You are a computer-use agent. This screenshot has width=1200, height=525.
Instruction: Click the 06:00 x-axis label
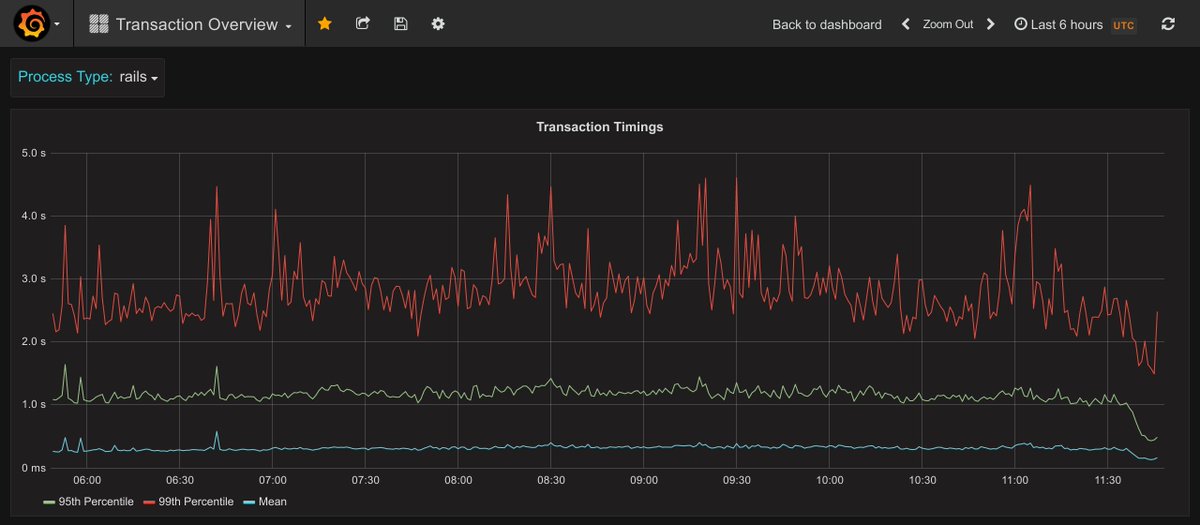pos(87,480)
